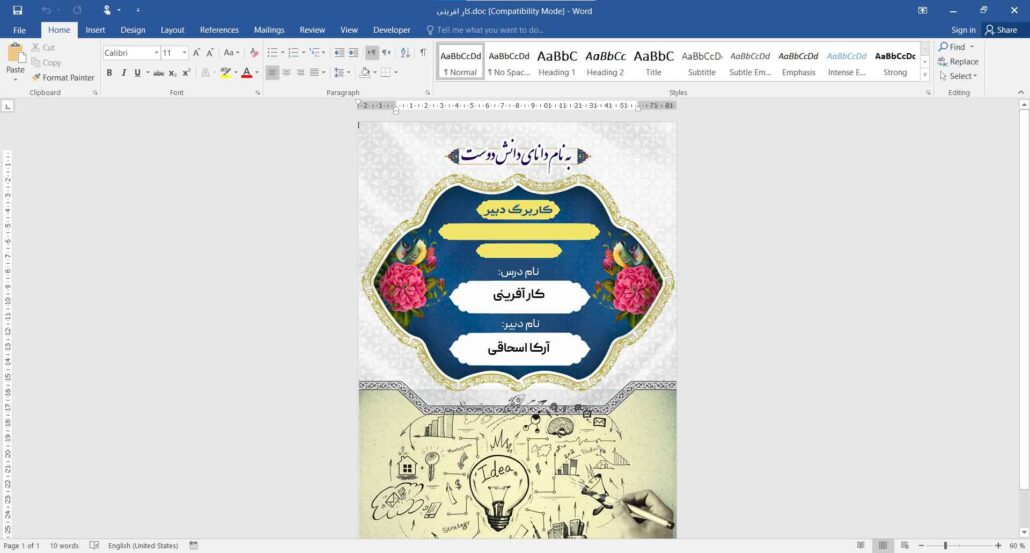Expand the font size dropdown
The image size is (1030, 553).
[x=184, y=53]
